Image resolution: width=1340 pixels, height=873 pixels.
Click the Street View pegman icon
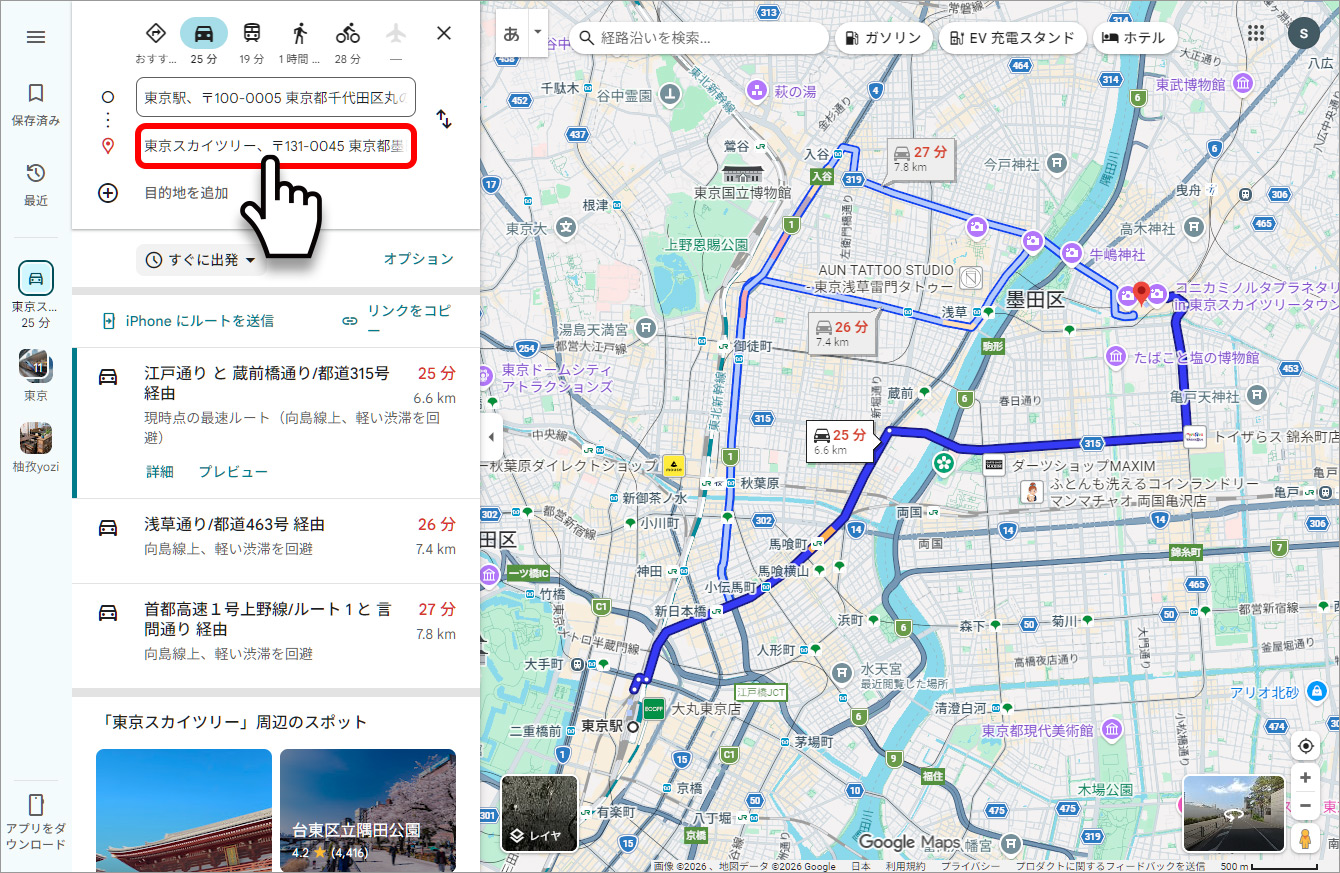[1304, 838]
